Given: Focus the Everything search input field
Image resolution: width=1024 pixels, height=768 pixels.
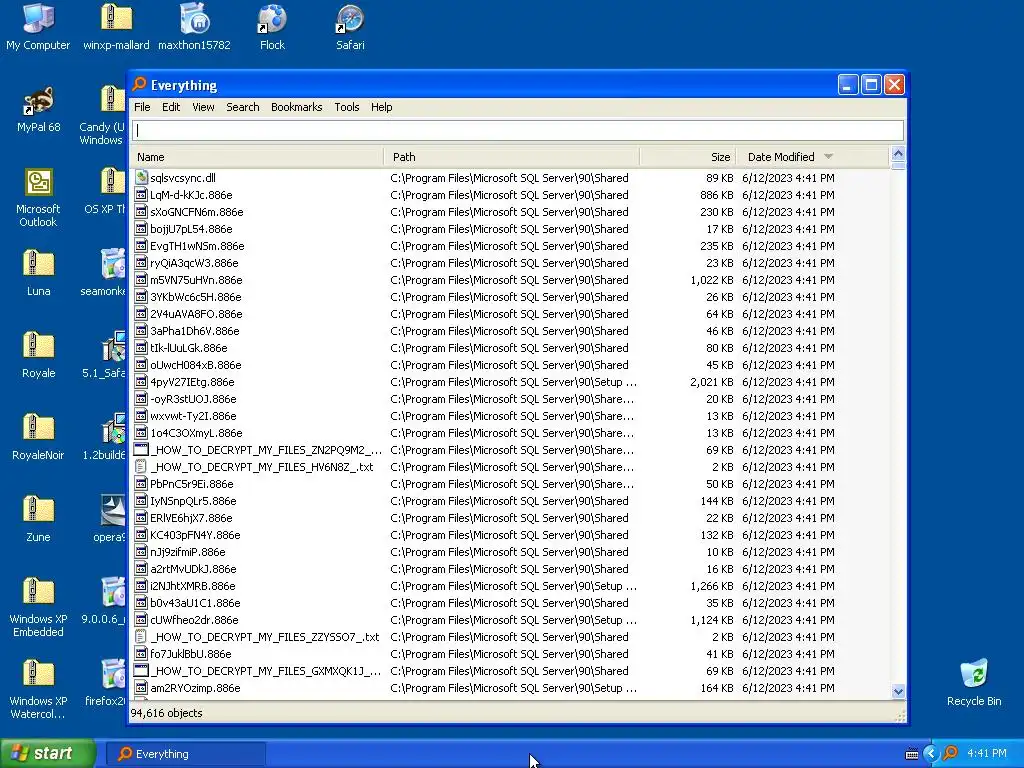Looking at the screenshot, I should pos(518,130).
